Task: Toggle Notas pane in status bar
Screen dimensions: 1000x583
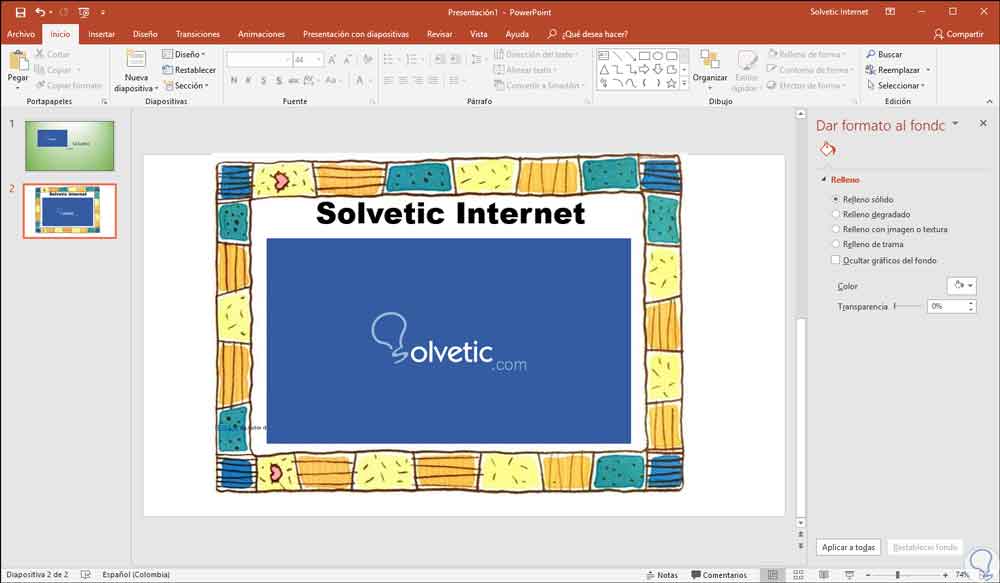Action: coord(662,575)
